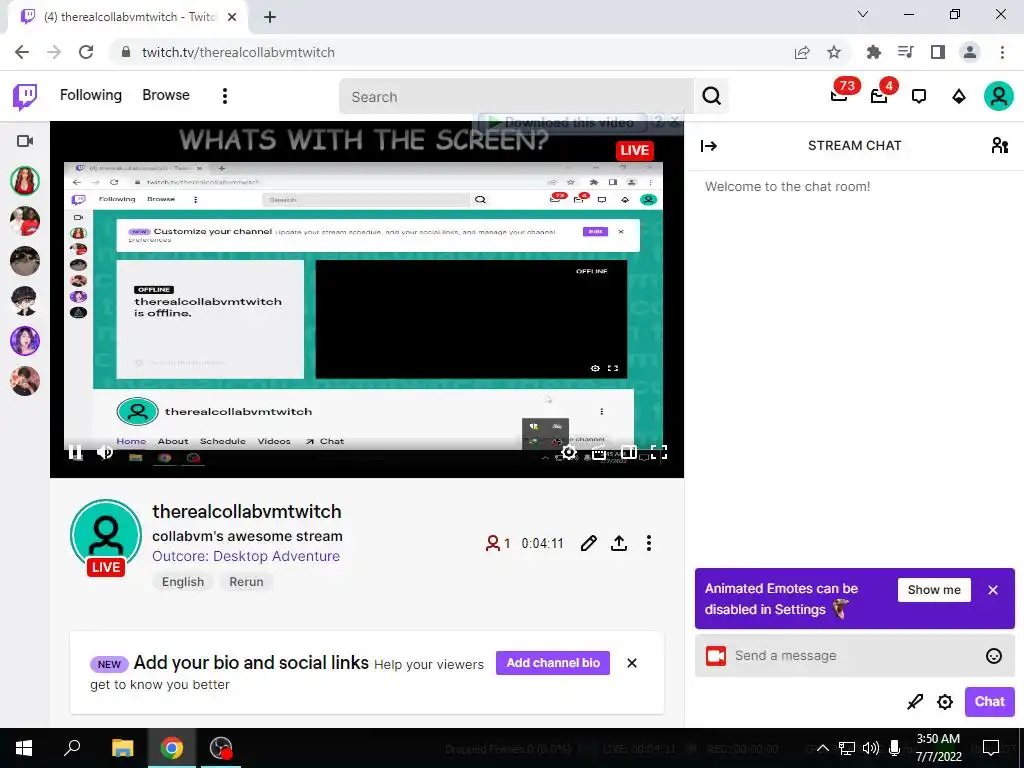Dismiss the bio and social links banner
This screenshot has width=1024, height=768.
[632, 663]
